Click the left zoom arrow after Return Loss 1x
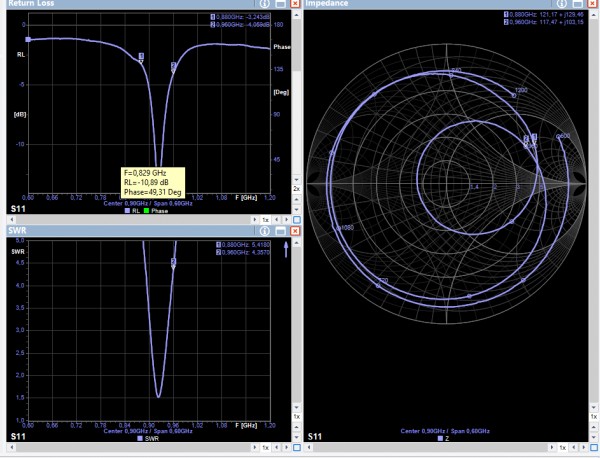The image size is (600, 458). 277,220
